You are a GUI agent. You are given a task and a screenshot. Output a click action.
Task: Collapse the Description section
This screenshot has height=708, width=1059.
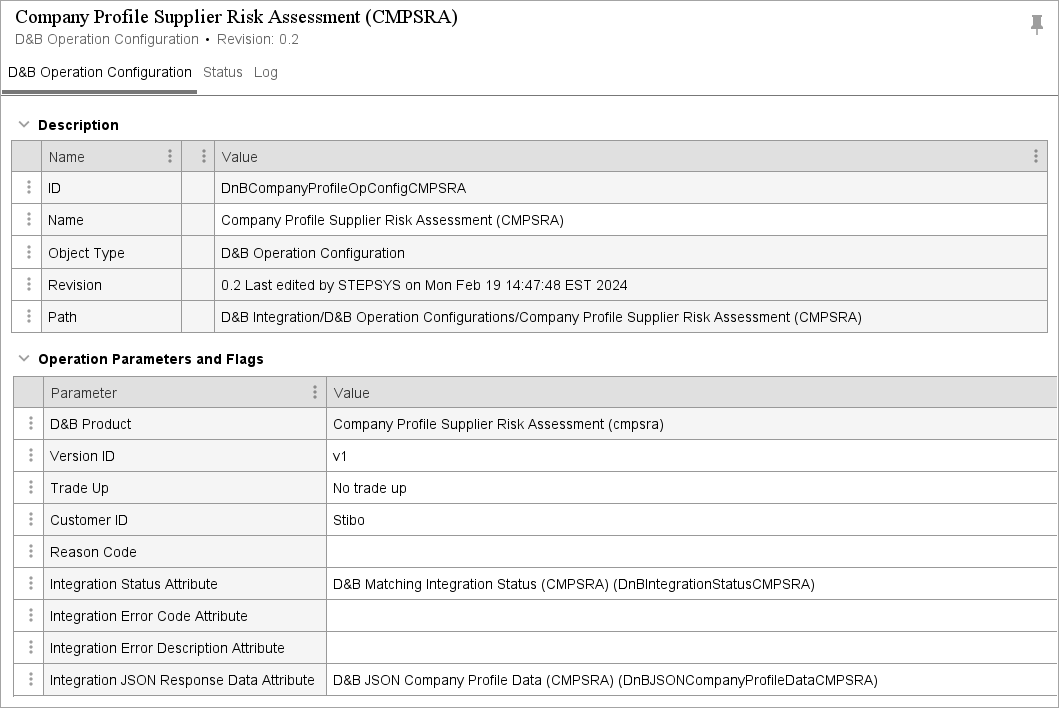coord(25,125)
